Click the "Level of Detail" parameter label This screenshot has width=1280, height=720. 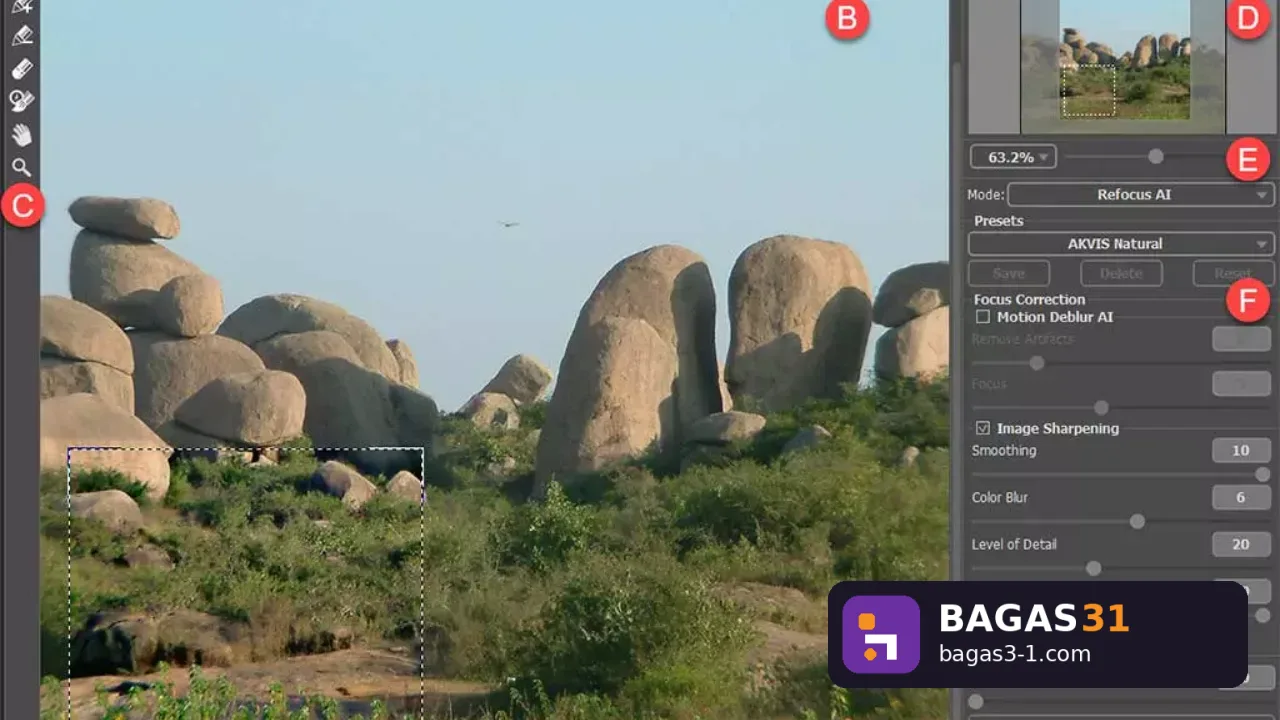pyautogui.click(x=1014, y=544)
